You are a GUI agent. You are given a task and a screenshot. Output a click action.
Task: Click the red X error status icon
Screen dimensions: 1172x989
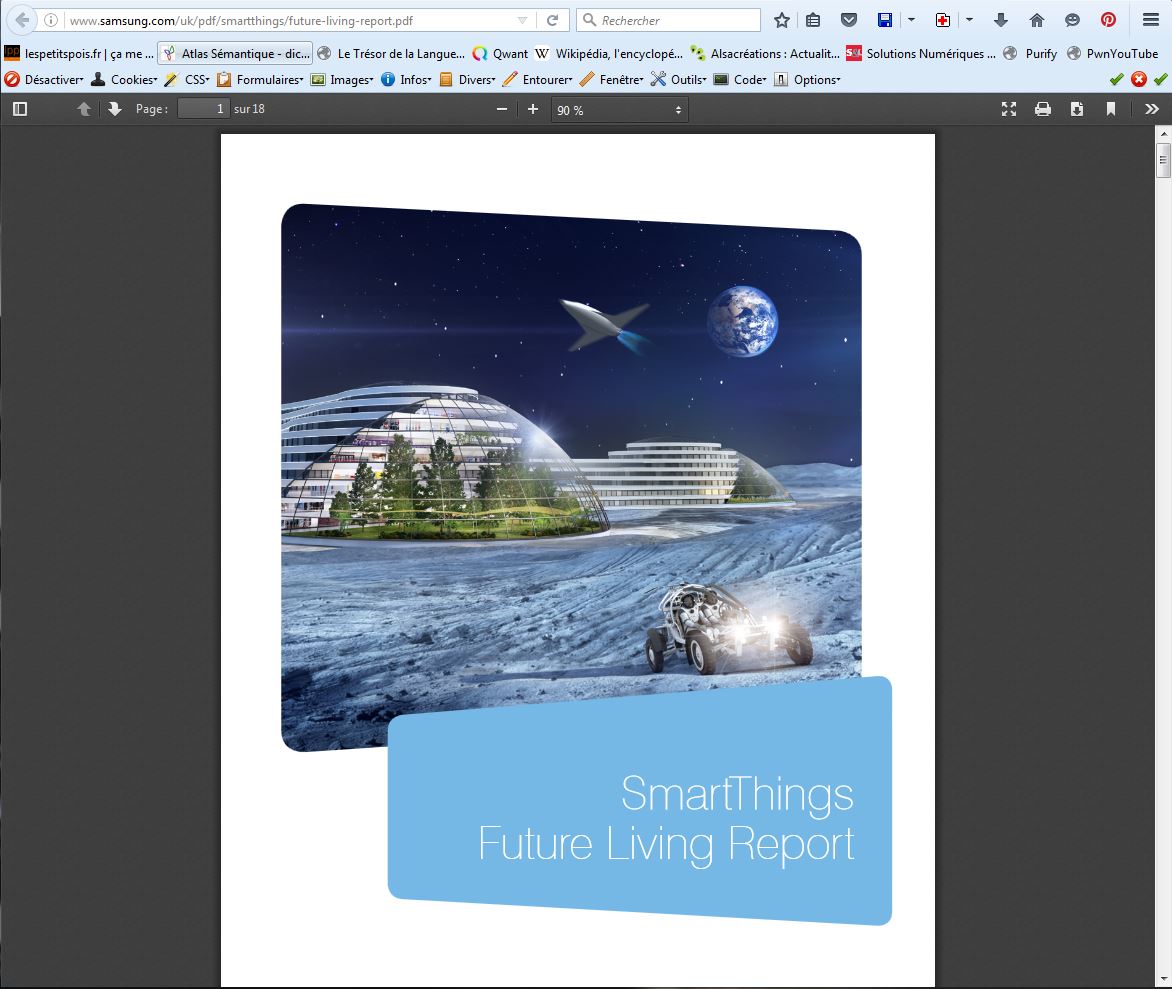tap(1138, 79)
